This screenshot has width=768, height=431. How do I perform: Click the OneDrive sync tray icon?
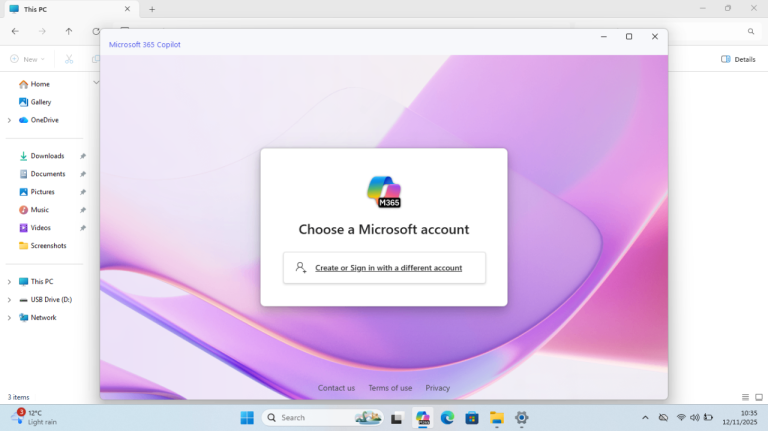663,418
